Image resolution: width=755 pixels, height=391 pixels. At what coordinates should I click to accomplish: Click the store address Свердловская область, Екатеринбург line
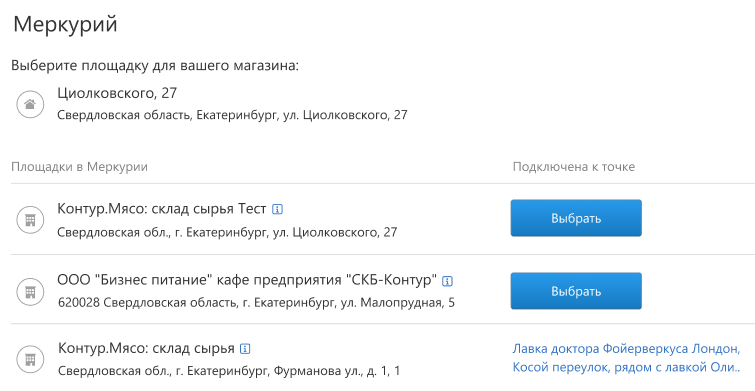tap(232, 115)
